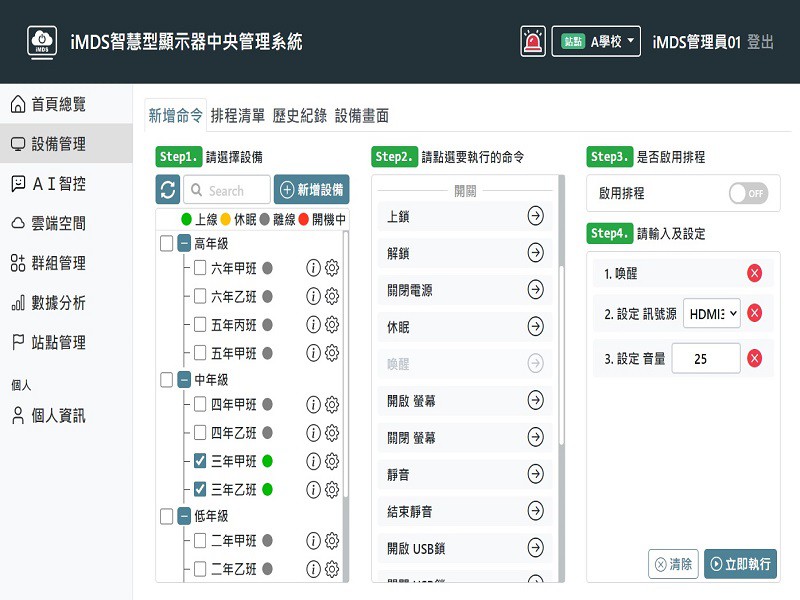Switch to the 排程清單 tab
The height and width of the screenshot is (600, 800).
coord(238,115)
